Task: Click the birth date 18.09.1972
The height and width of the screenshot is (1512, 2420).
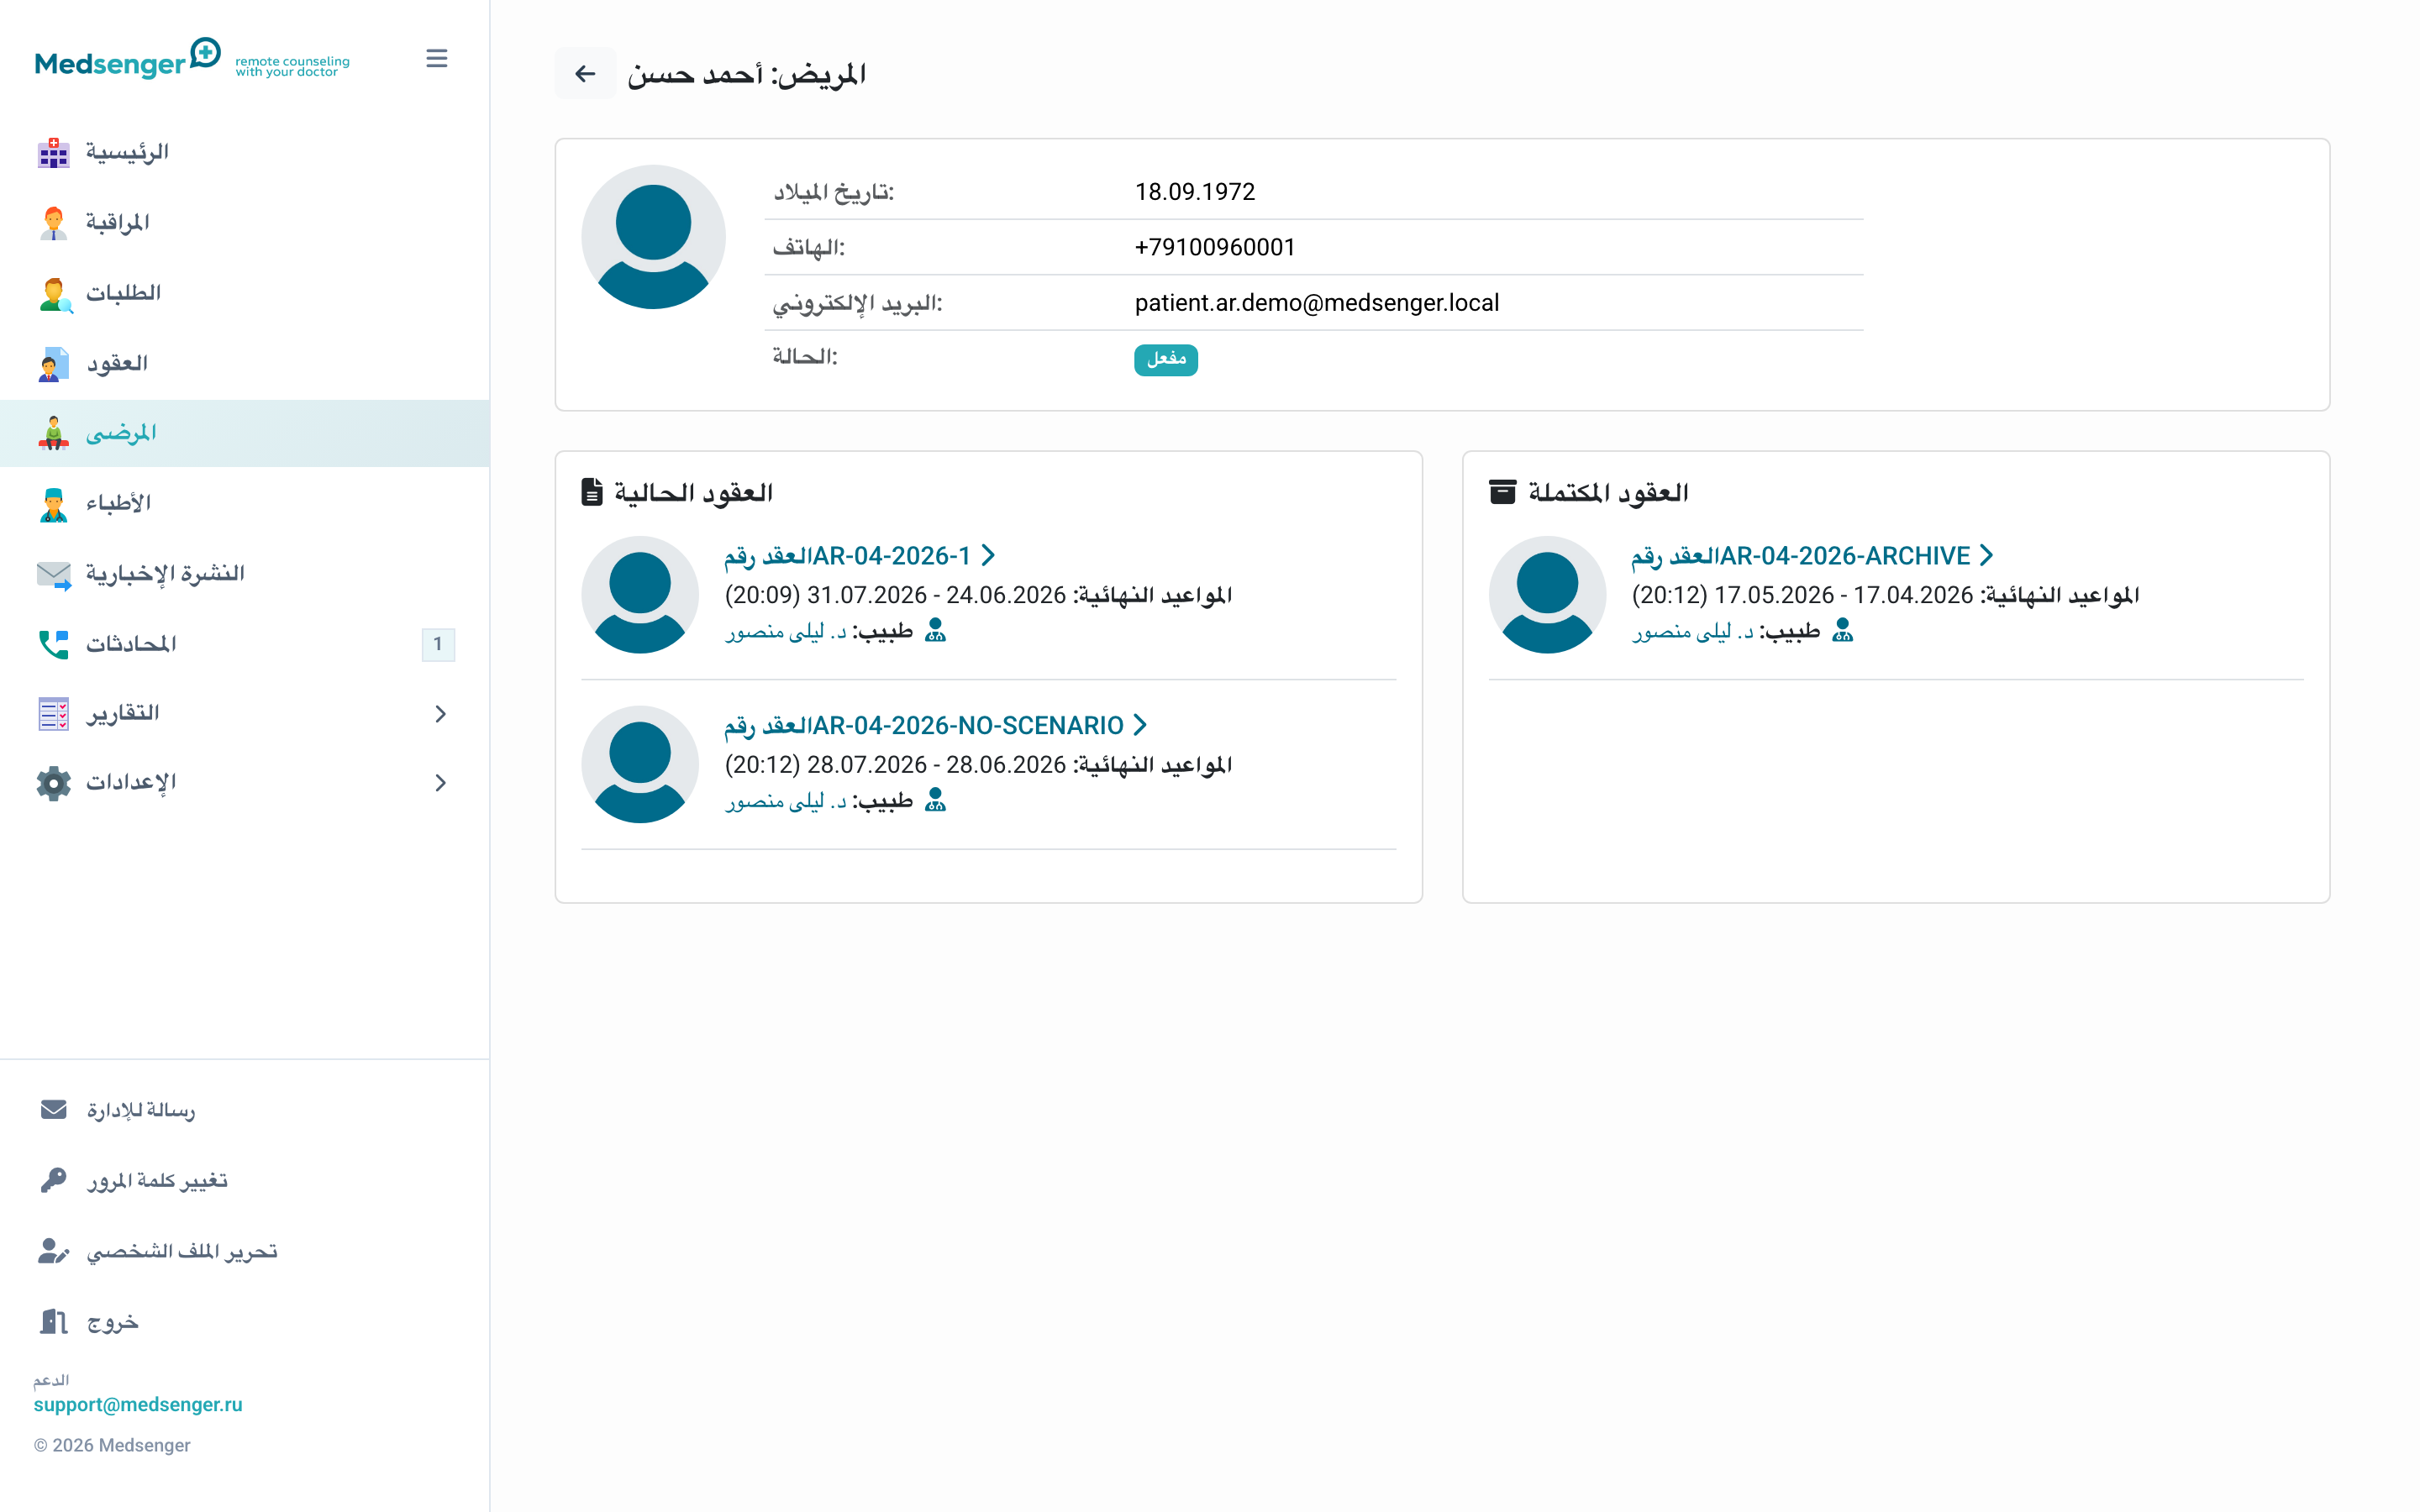Action: pyautogui.click(x=1195, y=192)
